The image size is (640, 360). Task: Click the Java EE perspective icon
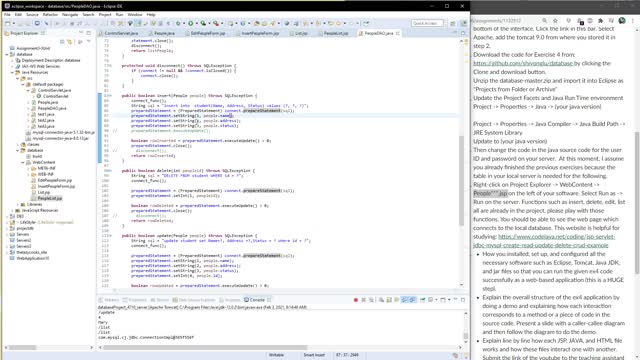(463, 24)
